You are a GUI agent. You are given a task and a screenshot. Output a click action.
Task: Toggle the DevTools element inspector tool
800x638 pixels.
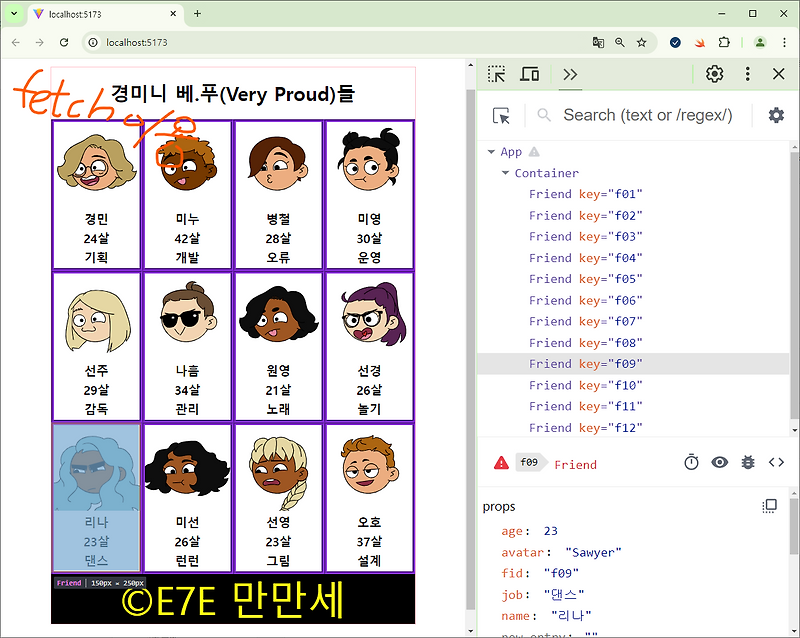coord(496,74)
